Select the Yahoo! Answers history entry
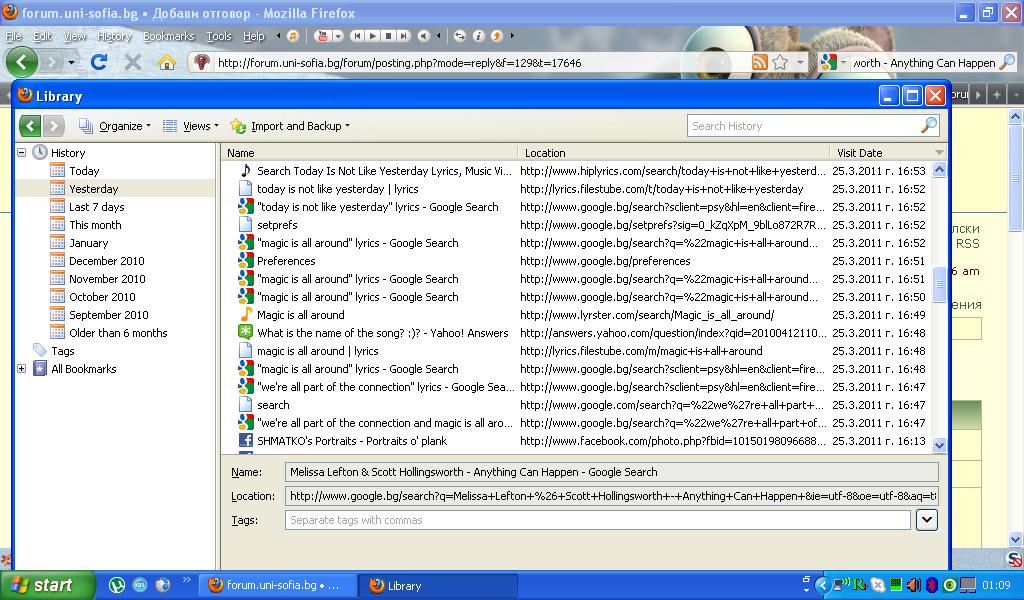The image size is (1024, 600). pyautogui.click(x=382, y=333)
